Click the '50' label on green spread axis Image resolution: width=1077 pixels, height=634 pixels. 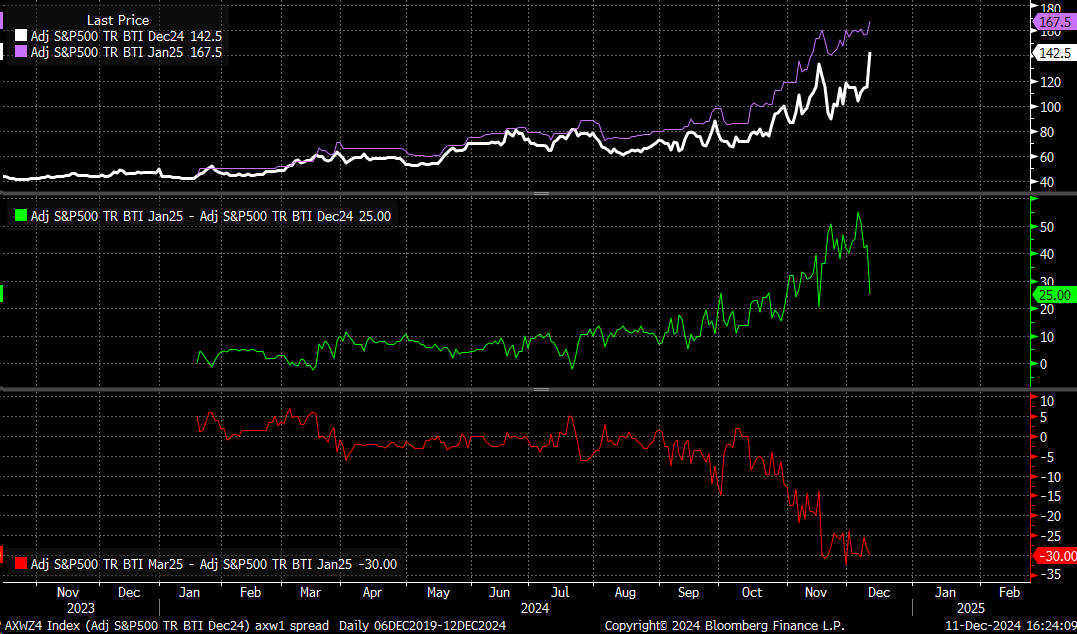1045,227
